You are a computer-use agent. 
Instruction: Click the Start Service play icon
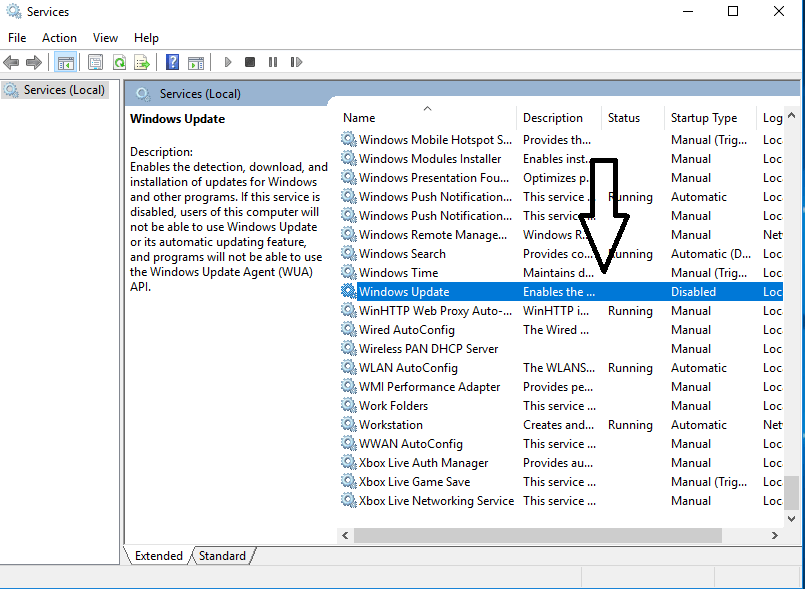228,63
